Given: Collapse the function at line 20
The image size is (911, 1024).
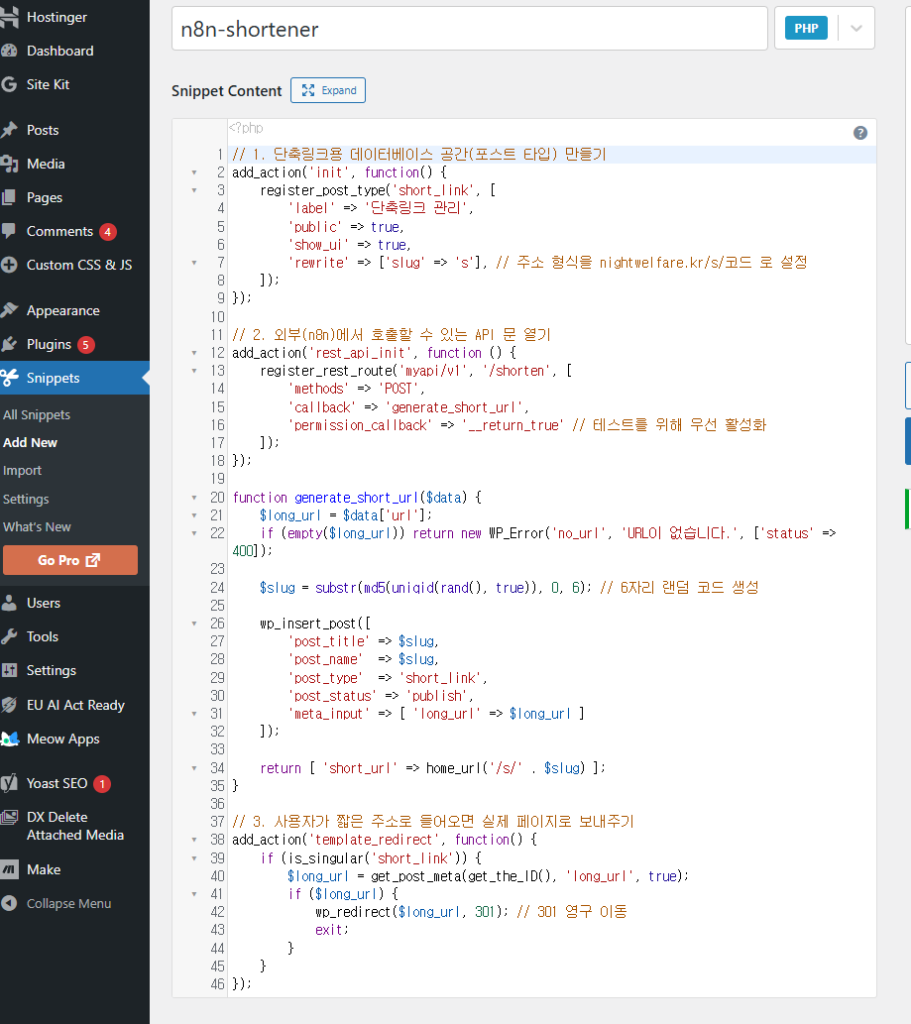Looking at the screenshot, I should [x=194, y=497].
